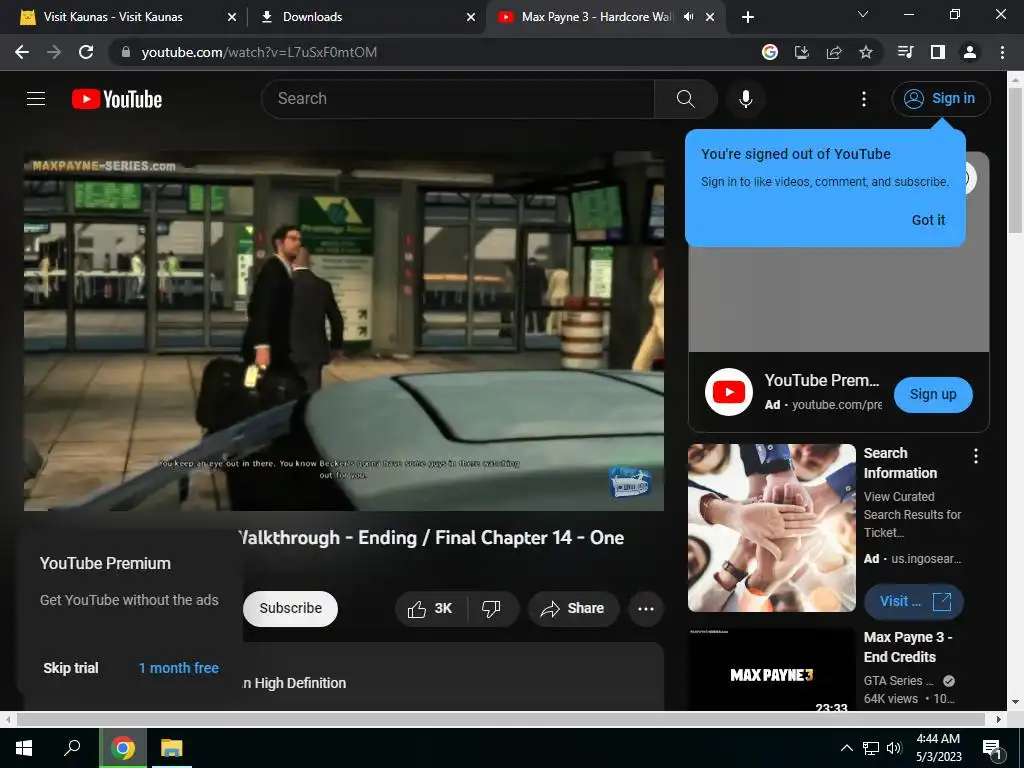Share this page icon in address bar

click(x=834, y=52)
